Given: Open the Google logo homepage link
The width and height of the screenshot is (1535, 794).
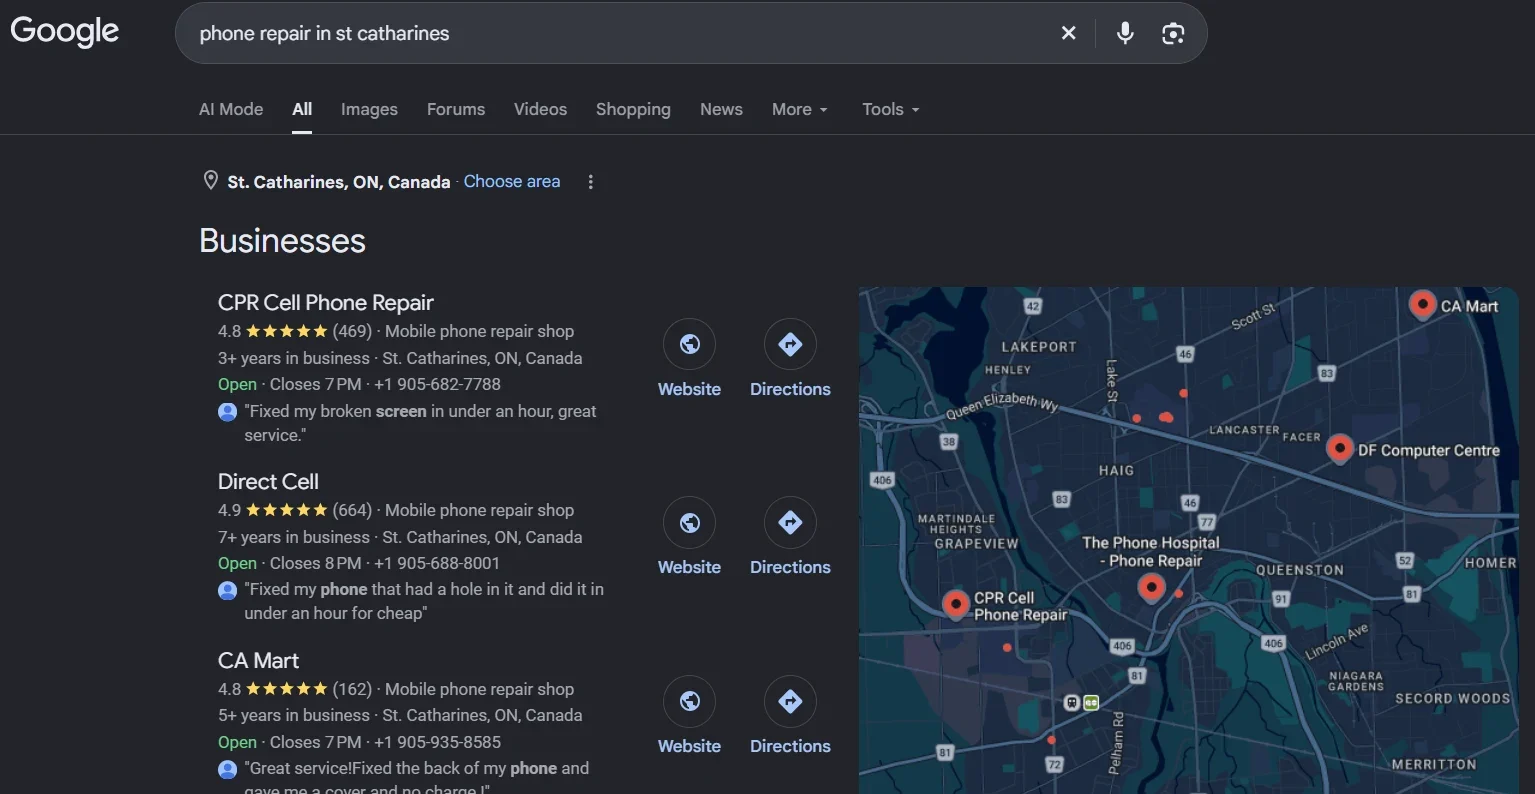Looking at the screenshot, I should [x=65, y=32].
